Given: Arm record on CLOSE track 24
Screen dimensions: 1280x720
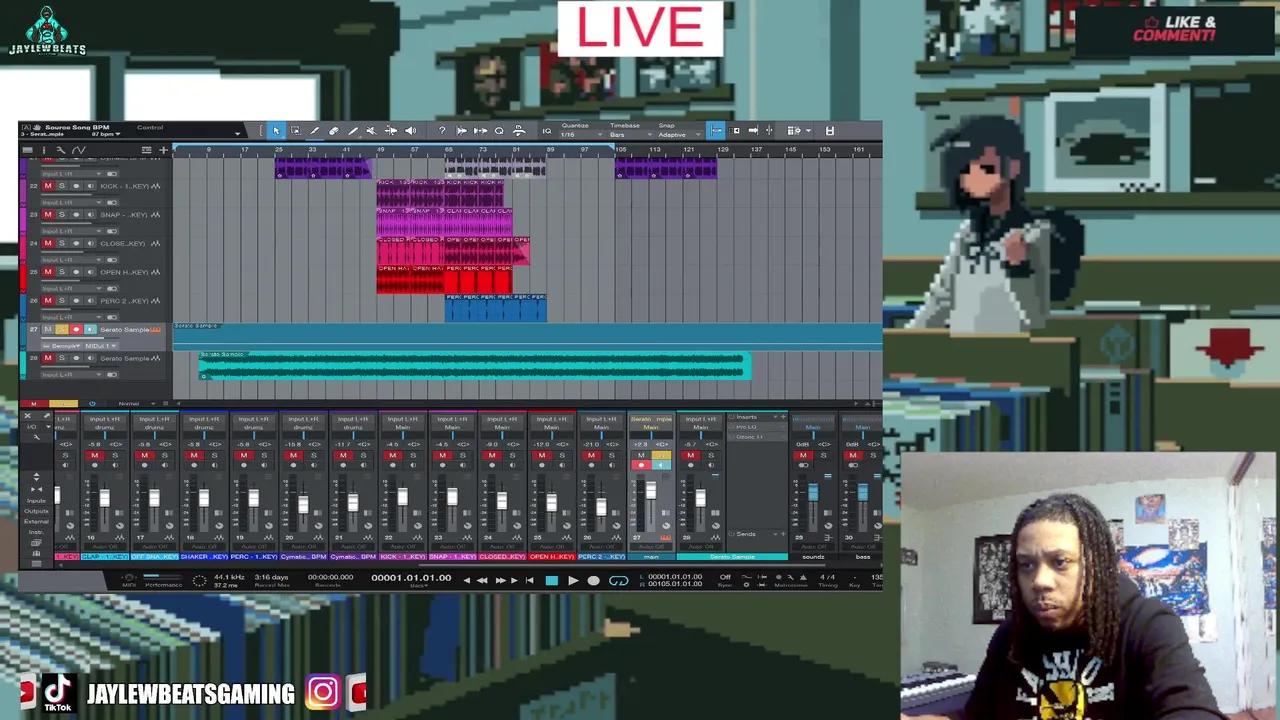Looking at the screenshot, I should pos(75,243).
